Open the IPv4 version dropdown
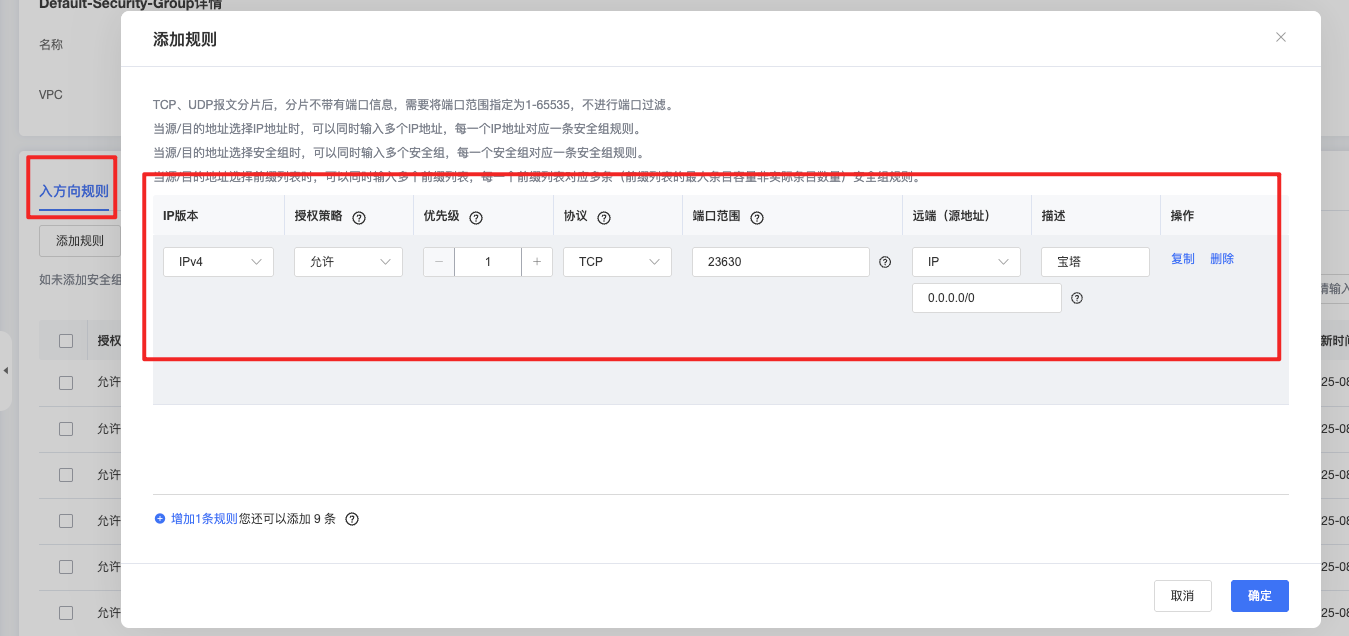This screenshot has width=1349, height=636. (218, 261)
